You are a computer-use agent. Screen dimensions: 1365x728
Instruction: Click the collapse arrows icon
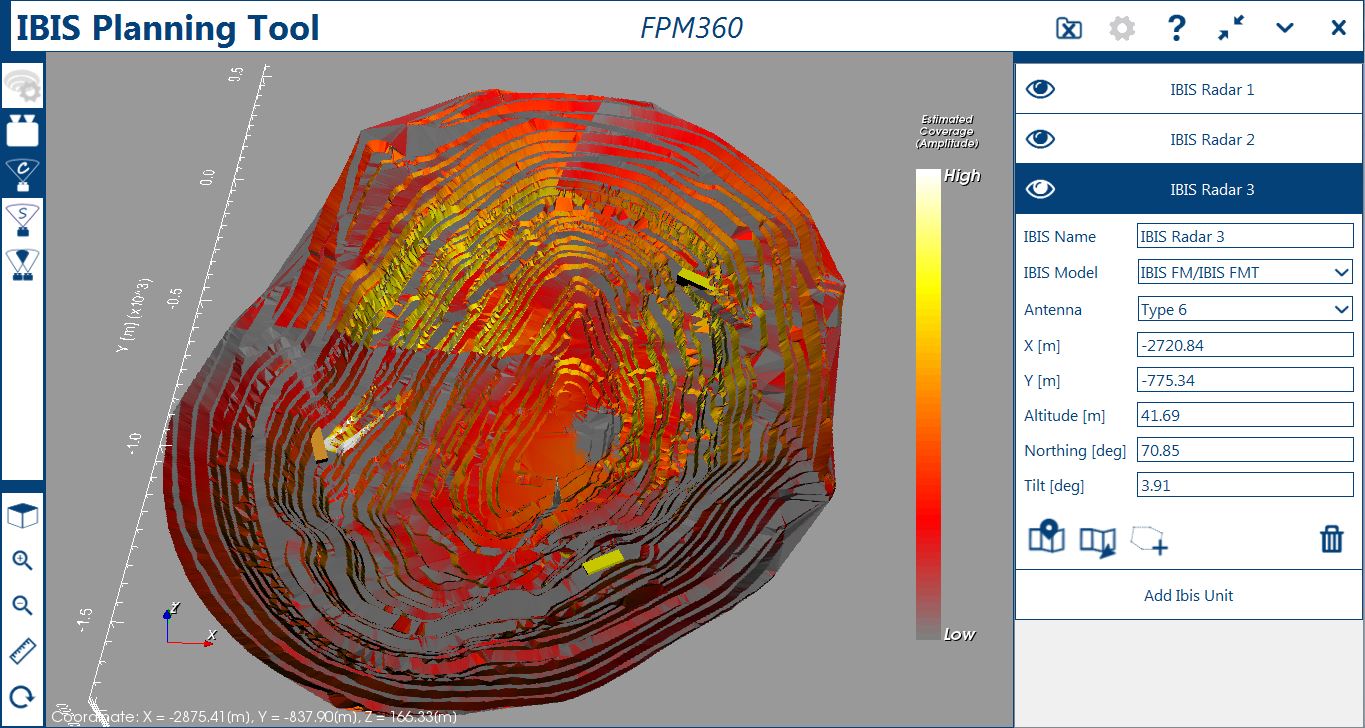(x=1231, y=28)
